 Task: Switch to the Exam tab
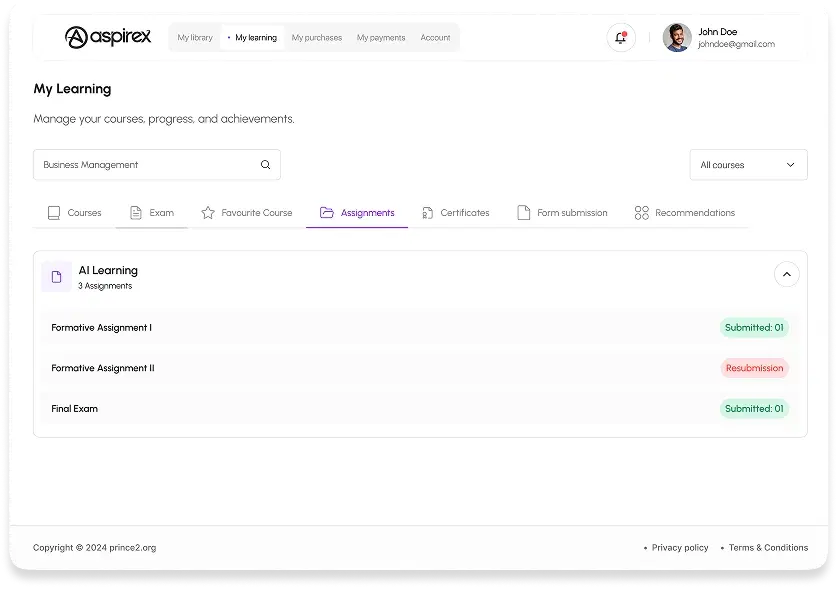152,213
